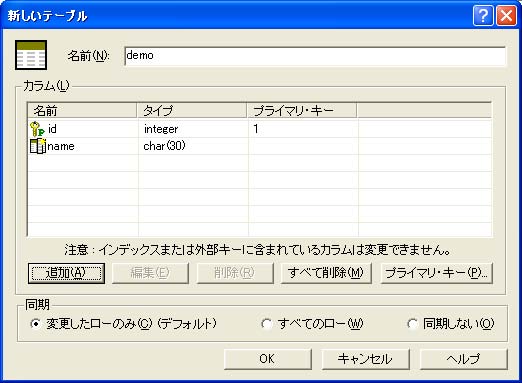Viewport: 522px width, 383px height.
Task: Click the primary key icon beside id
Action: click(37, 129)
